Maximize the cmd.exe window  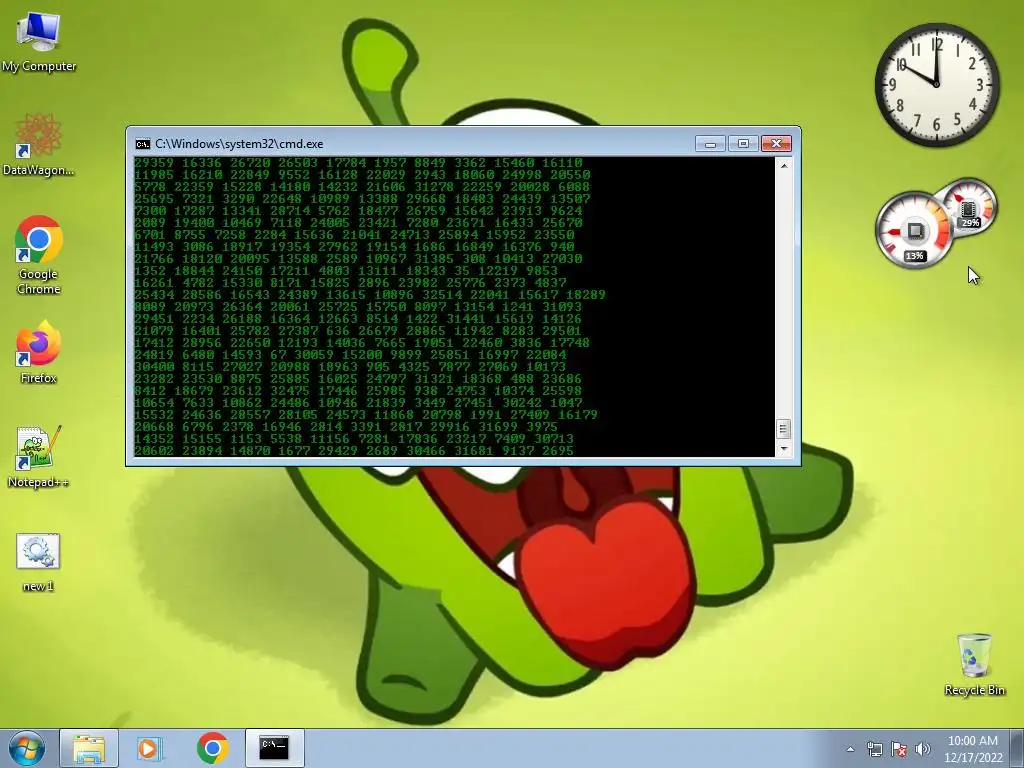[743, 144]
